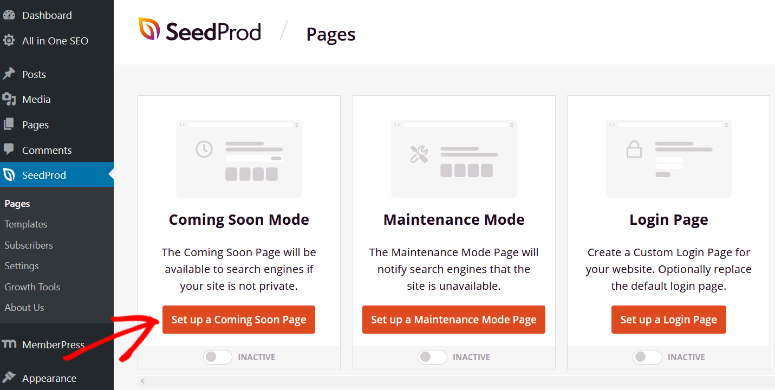The height and width of the screenshot is (390, 775).
Task: Click the wrench tools icon in Maintenance preview
Action: [419, 154]
